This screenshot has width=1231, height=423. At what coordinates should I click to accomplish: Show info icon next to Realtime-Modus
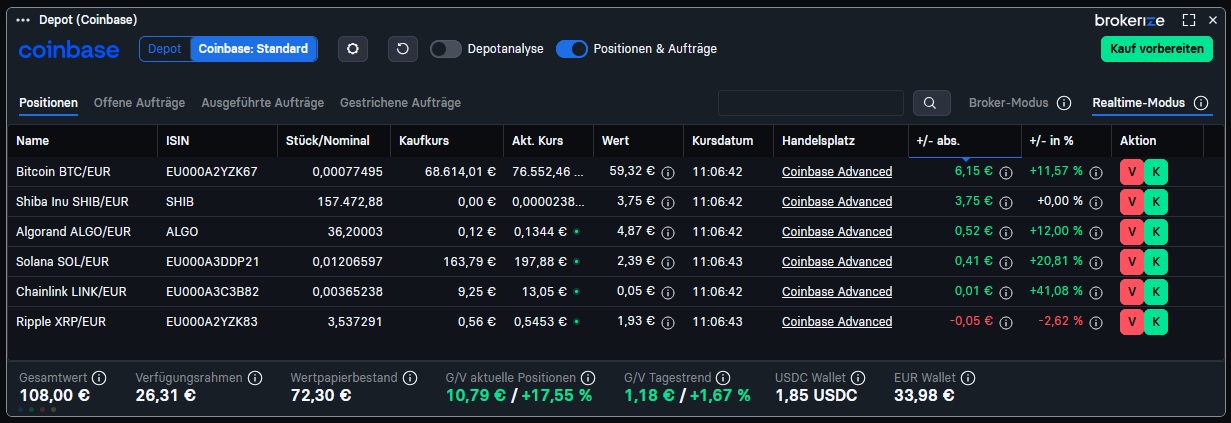[1201, 103]
